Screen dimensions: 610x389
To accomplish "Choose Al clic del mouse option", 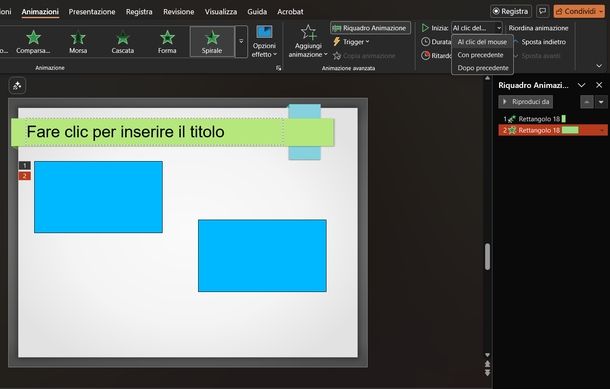I will [482, 42].
